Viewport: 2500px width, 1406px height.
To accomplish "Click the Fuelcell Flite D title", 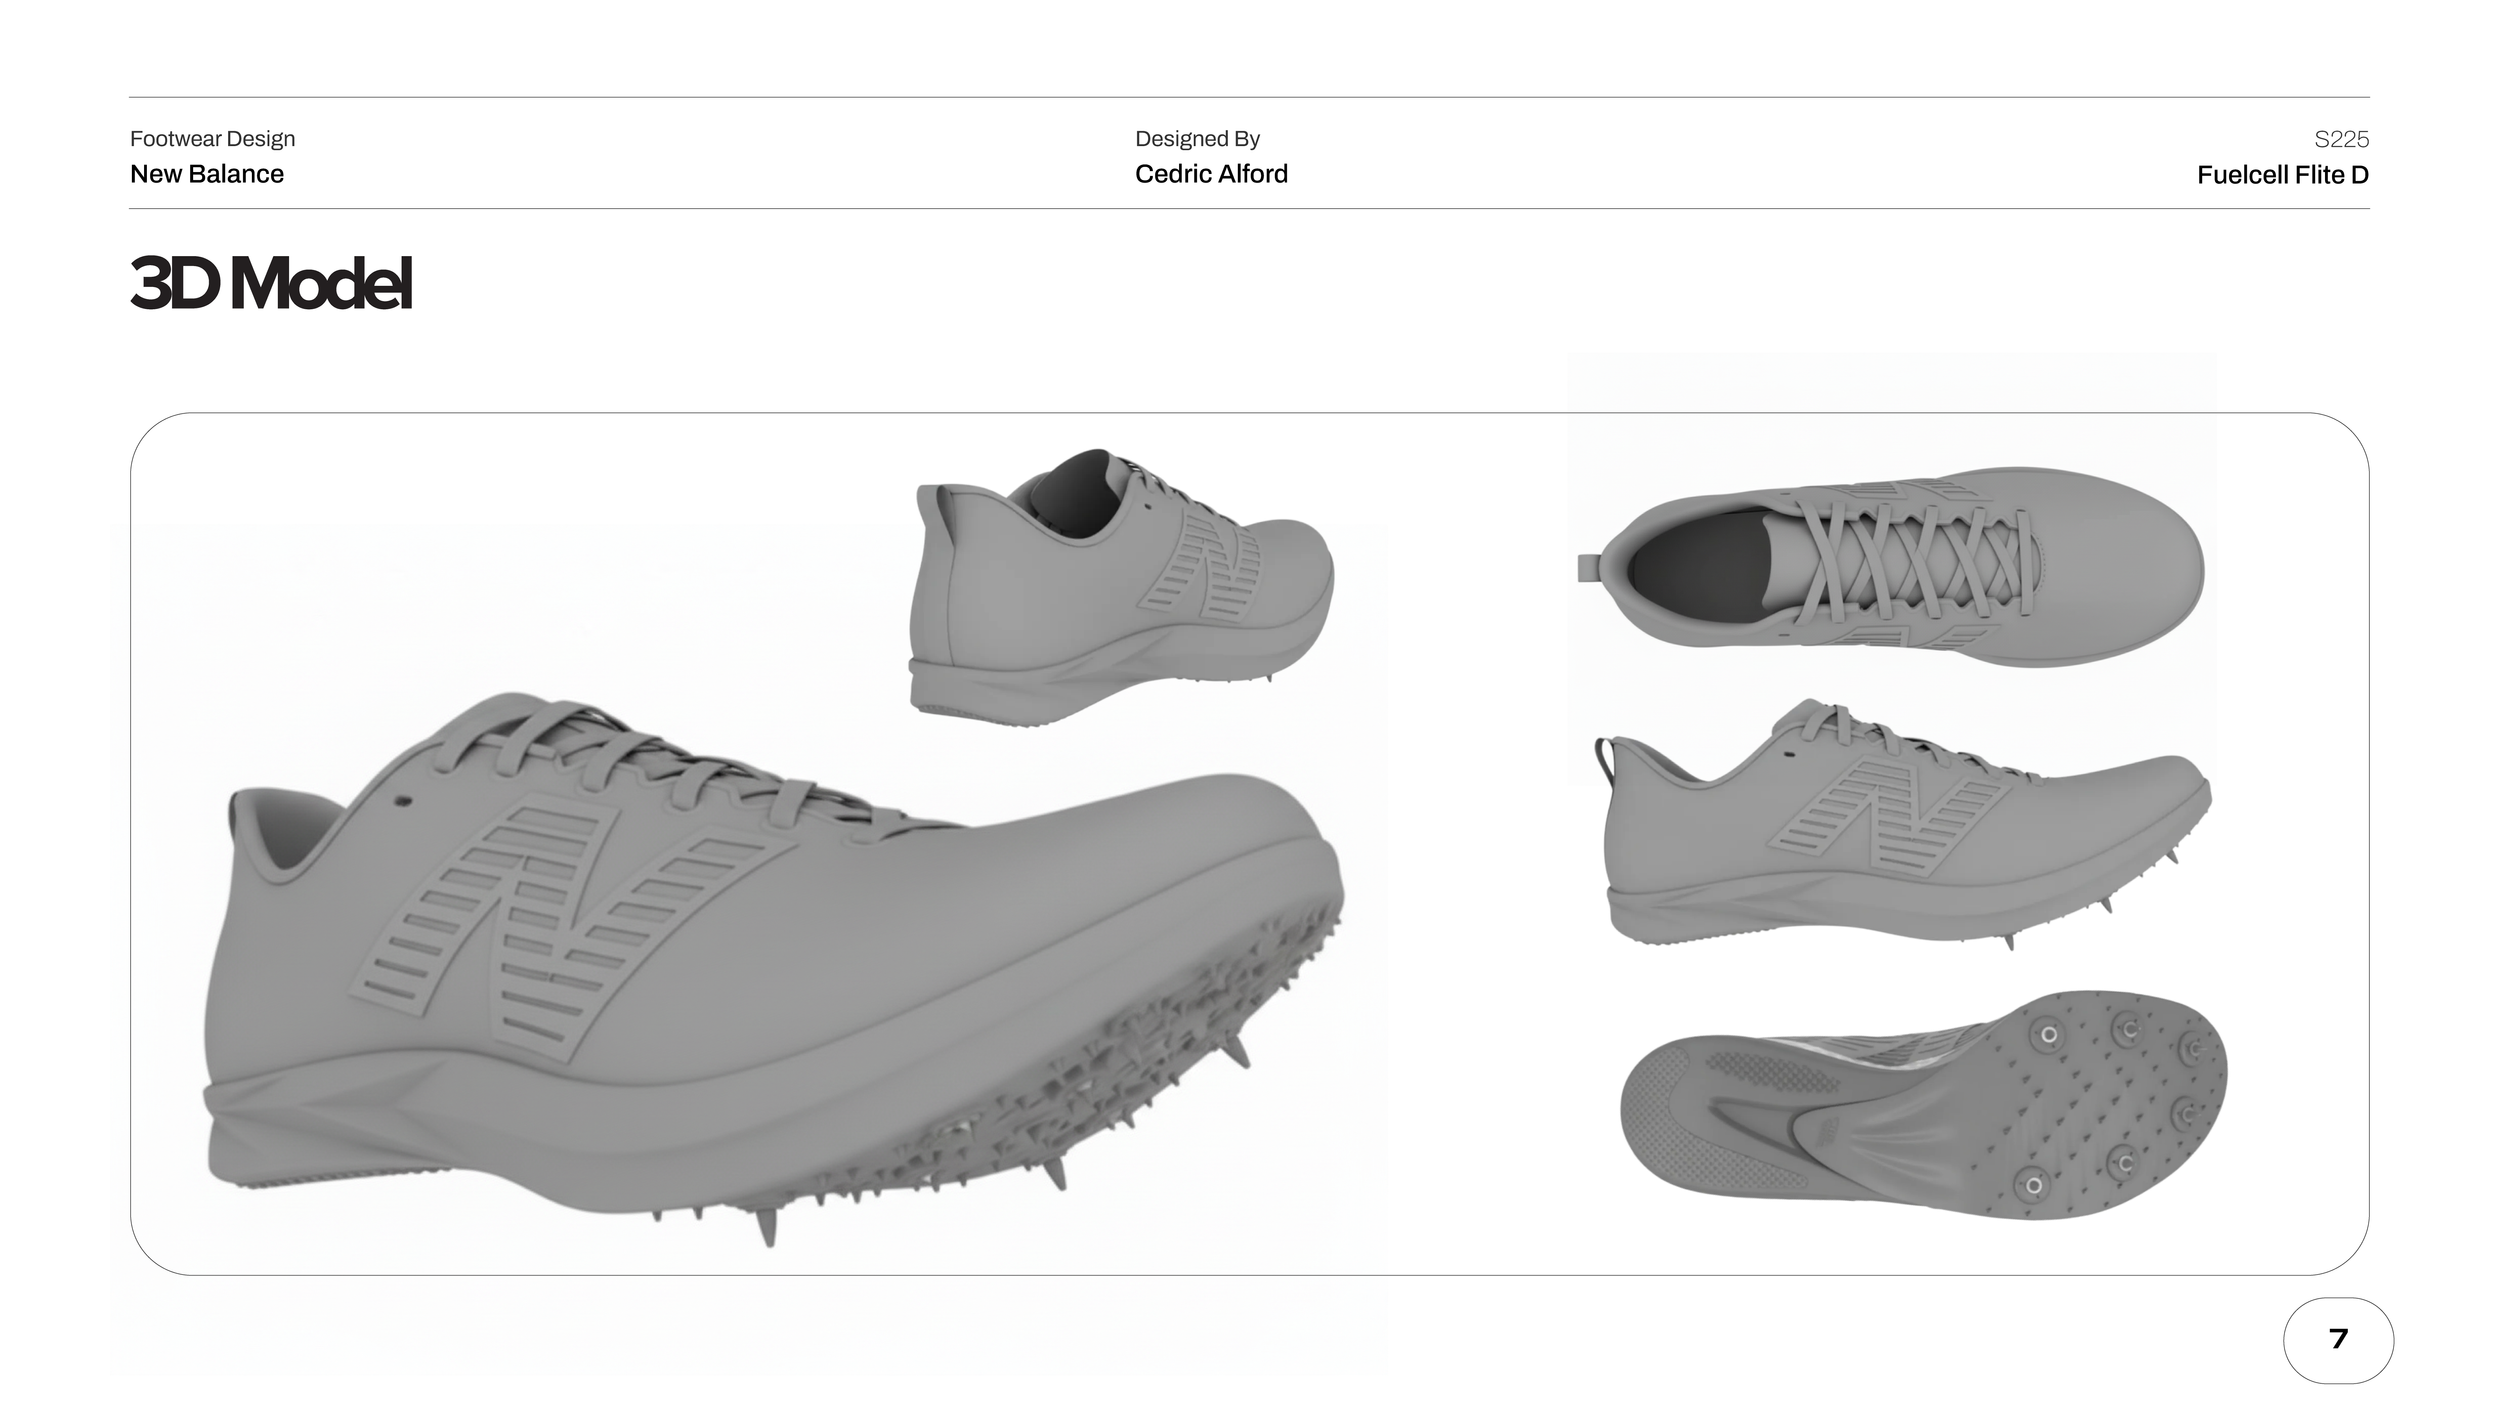I will coord(2282,175).
